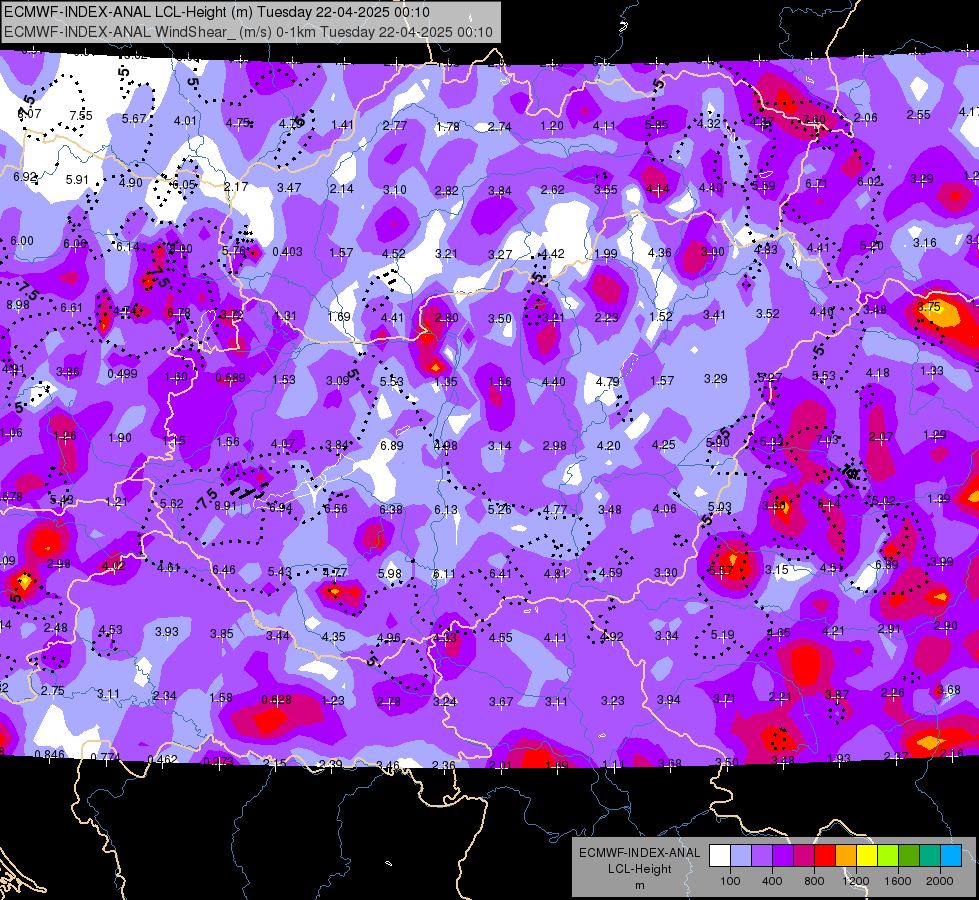Click the wind shear value '5.57'
979x900 pixels.
pyautogui.click(x=722, y=570)
